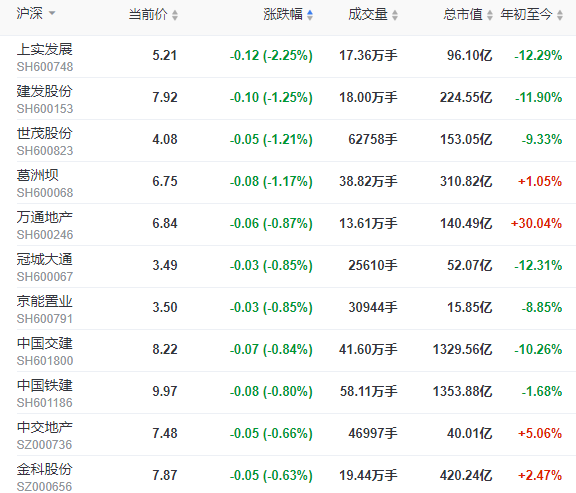Image resolution: width=576 pixels, height=493 pixels.
Task: Open stock 中国交建
Action: pos(44,343)
